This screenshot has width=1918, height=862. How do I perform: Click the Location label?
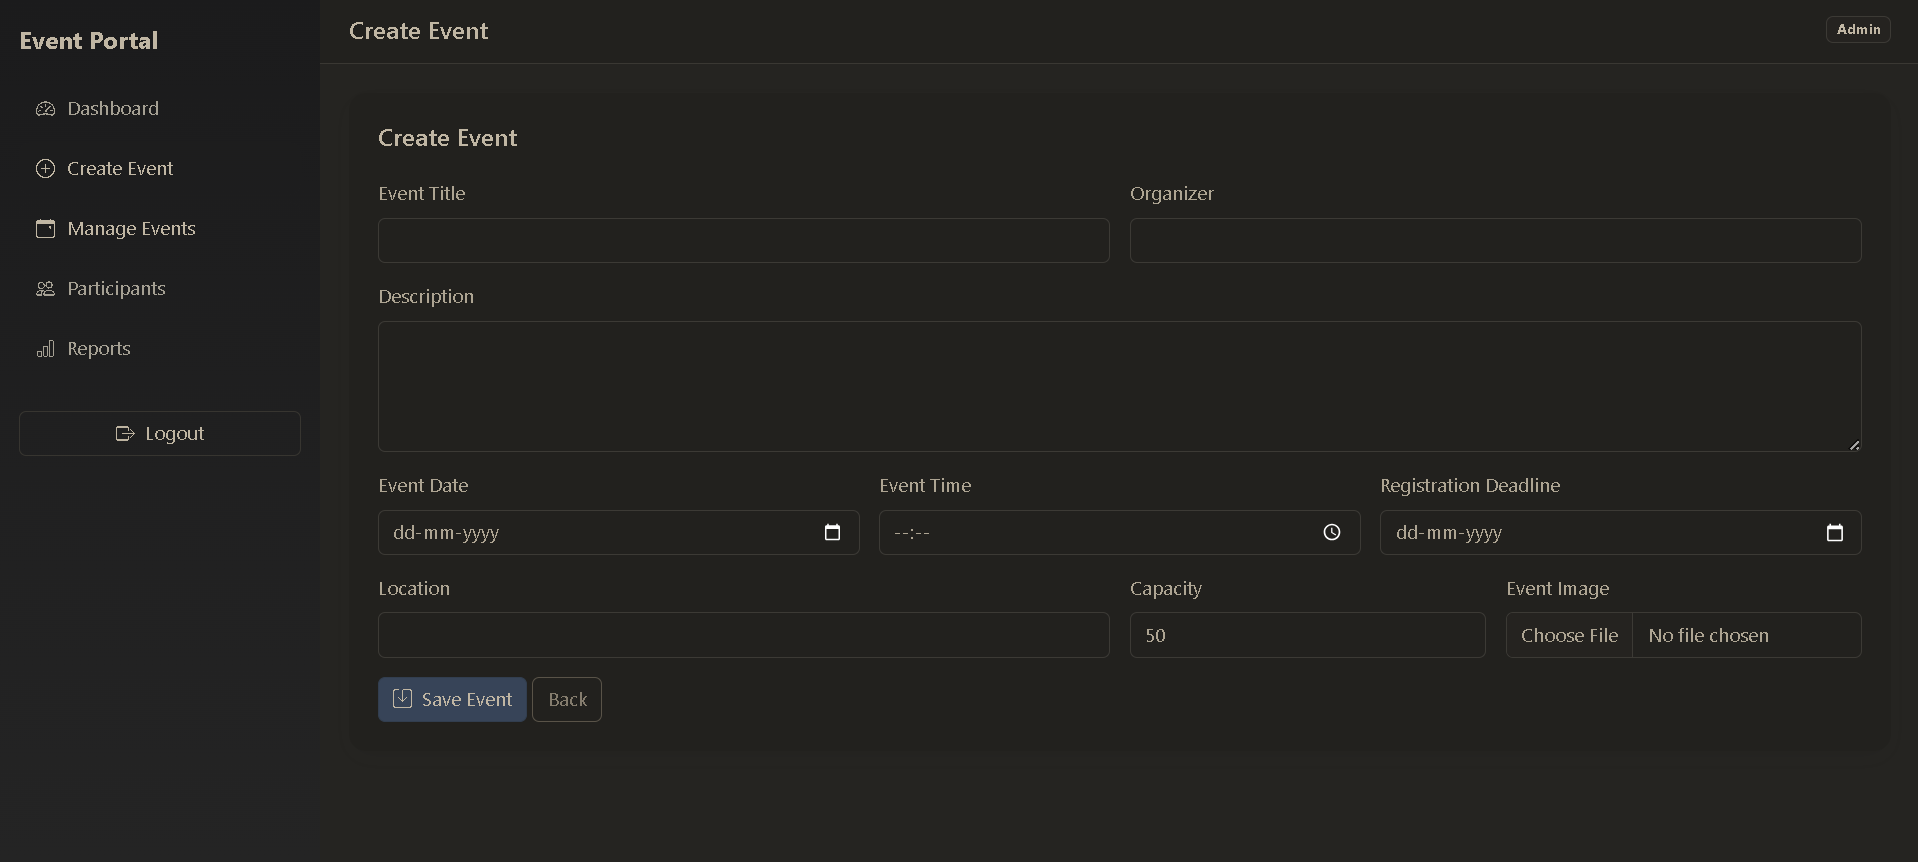coord(414,589)
